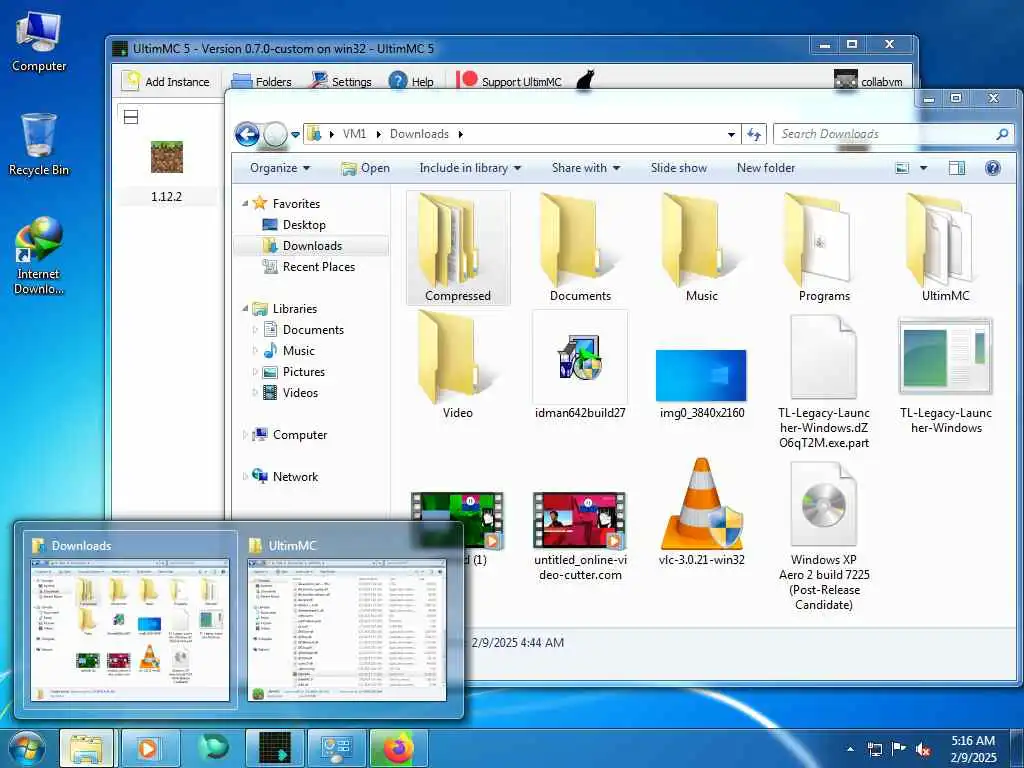Select Windows XP Aero 2 build 7225 file

(x=824, y=536)
